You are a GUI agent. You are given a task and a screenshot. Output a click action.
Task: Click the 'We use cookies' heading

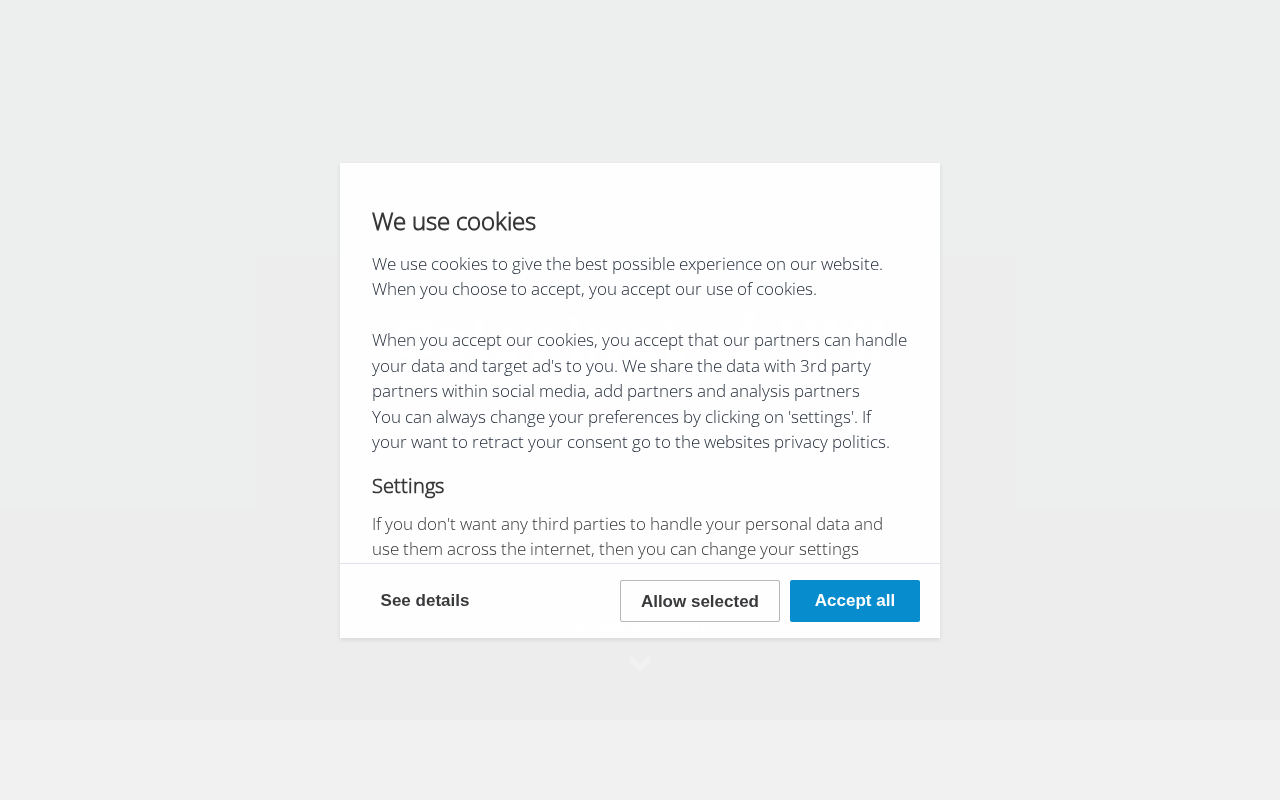point(453,222)
